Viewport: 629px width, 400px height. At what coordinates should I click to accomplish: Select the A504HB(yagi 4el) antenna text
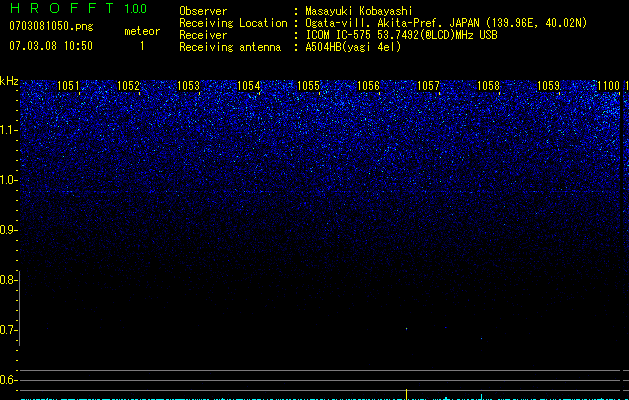point(353,47)
